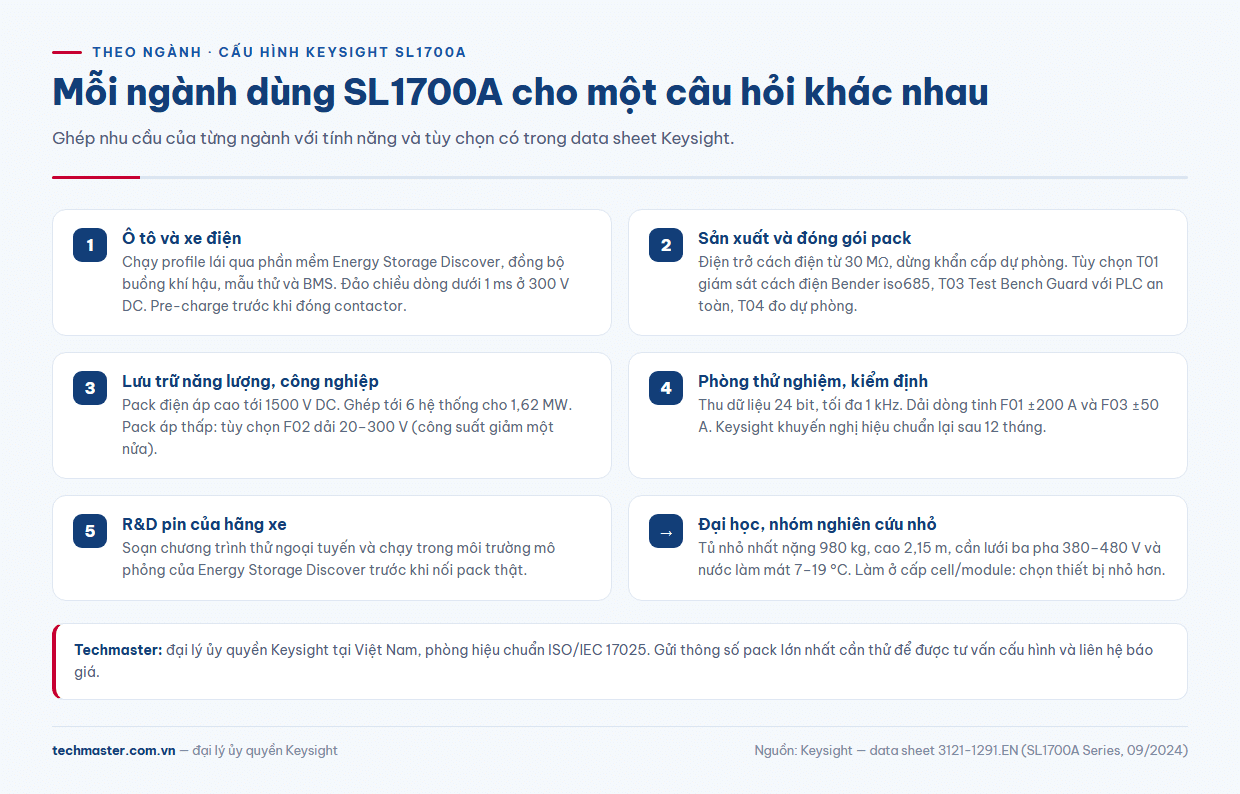The height and width of the screenshot is (794, 1240).
Task: Click the paragraph starting "Pack điện áp cao tới 1500 V DC"
Action: 347,427
